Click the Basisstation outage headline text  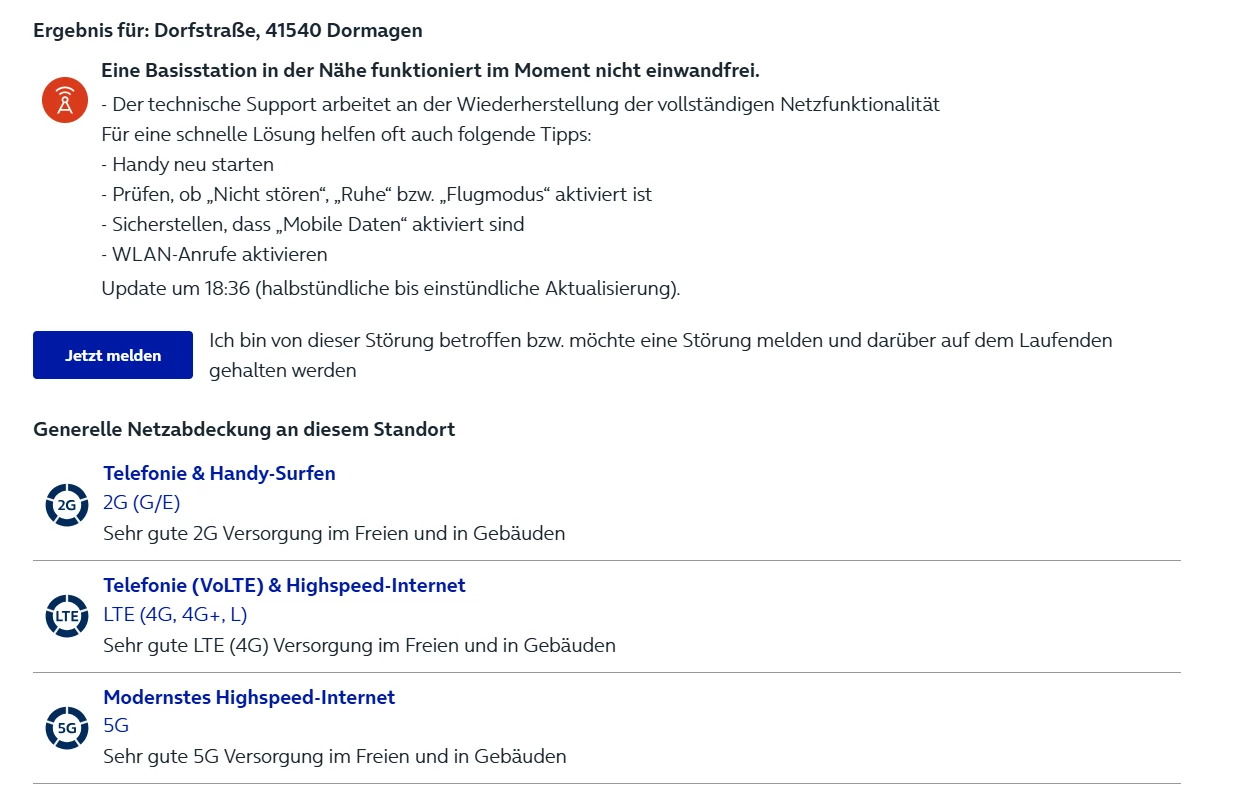(x=430, y=70)
